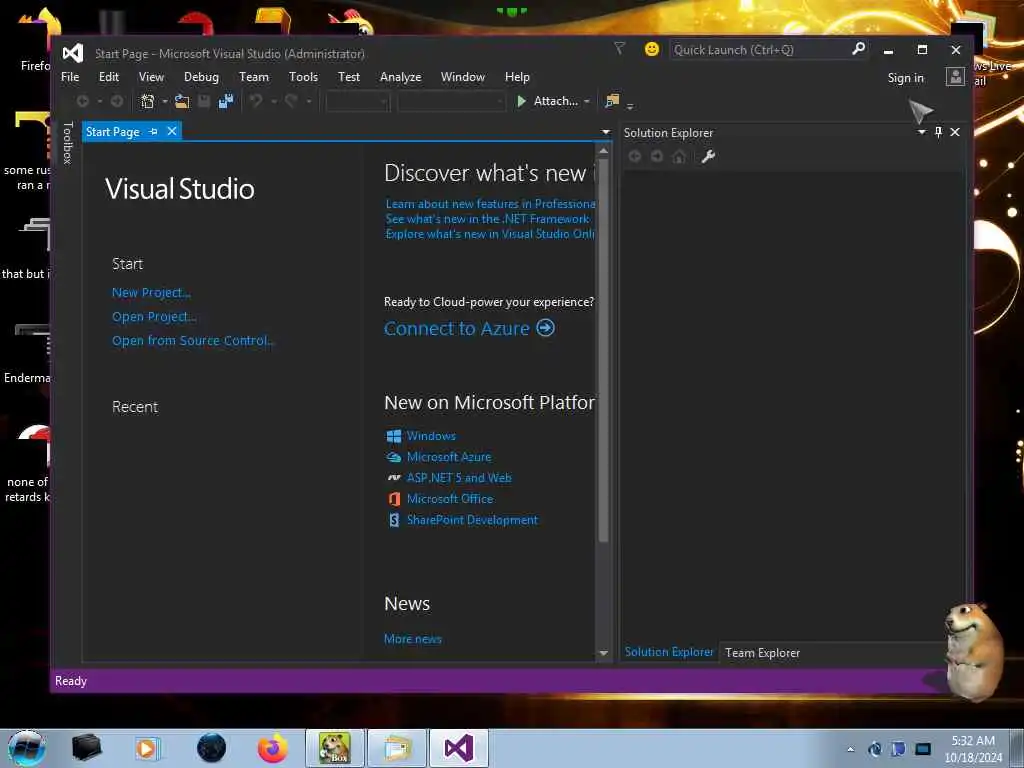
Task: Click the Start Page vertical scrollbar
Action: [603, 349]
